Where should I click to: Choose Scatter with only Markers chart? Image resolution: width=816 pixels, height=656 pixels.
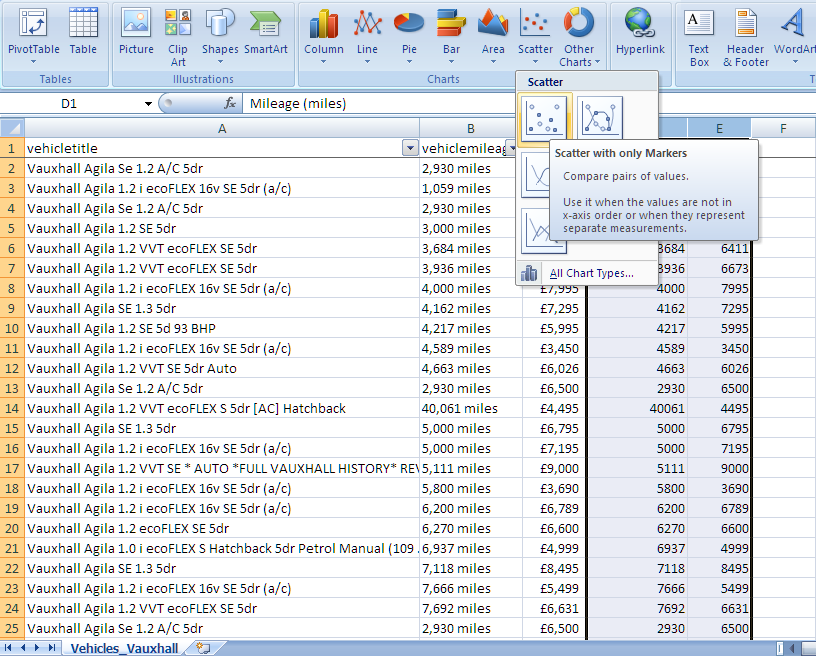[545, 120]
